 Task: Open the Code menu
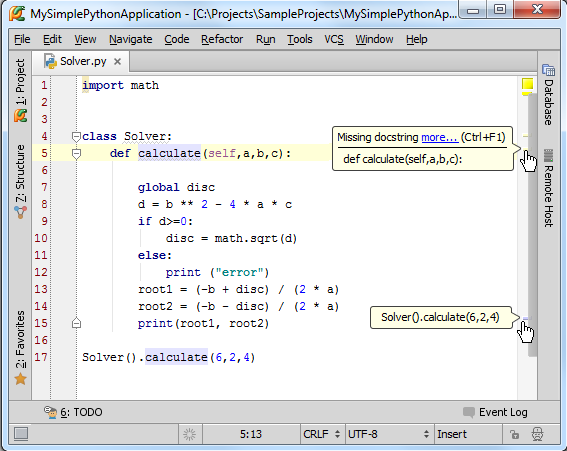point(177,39)
